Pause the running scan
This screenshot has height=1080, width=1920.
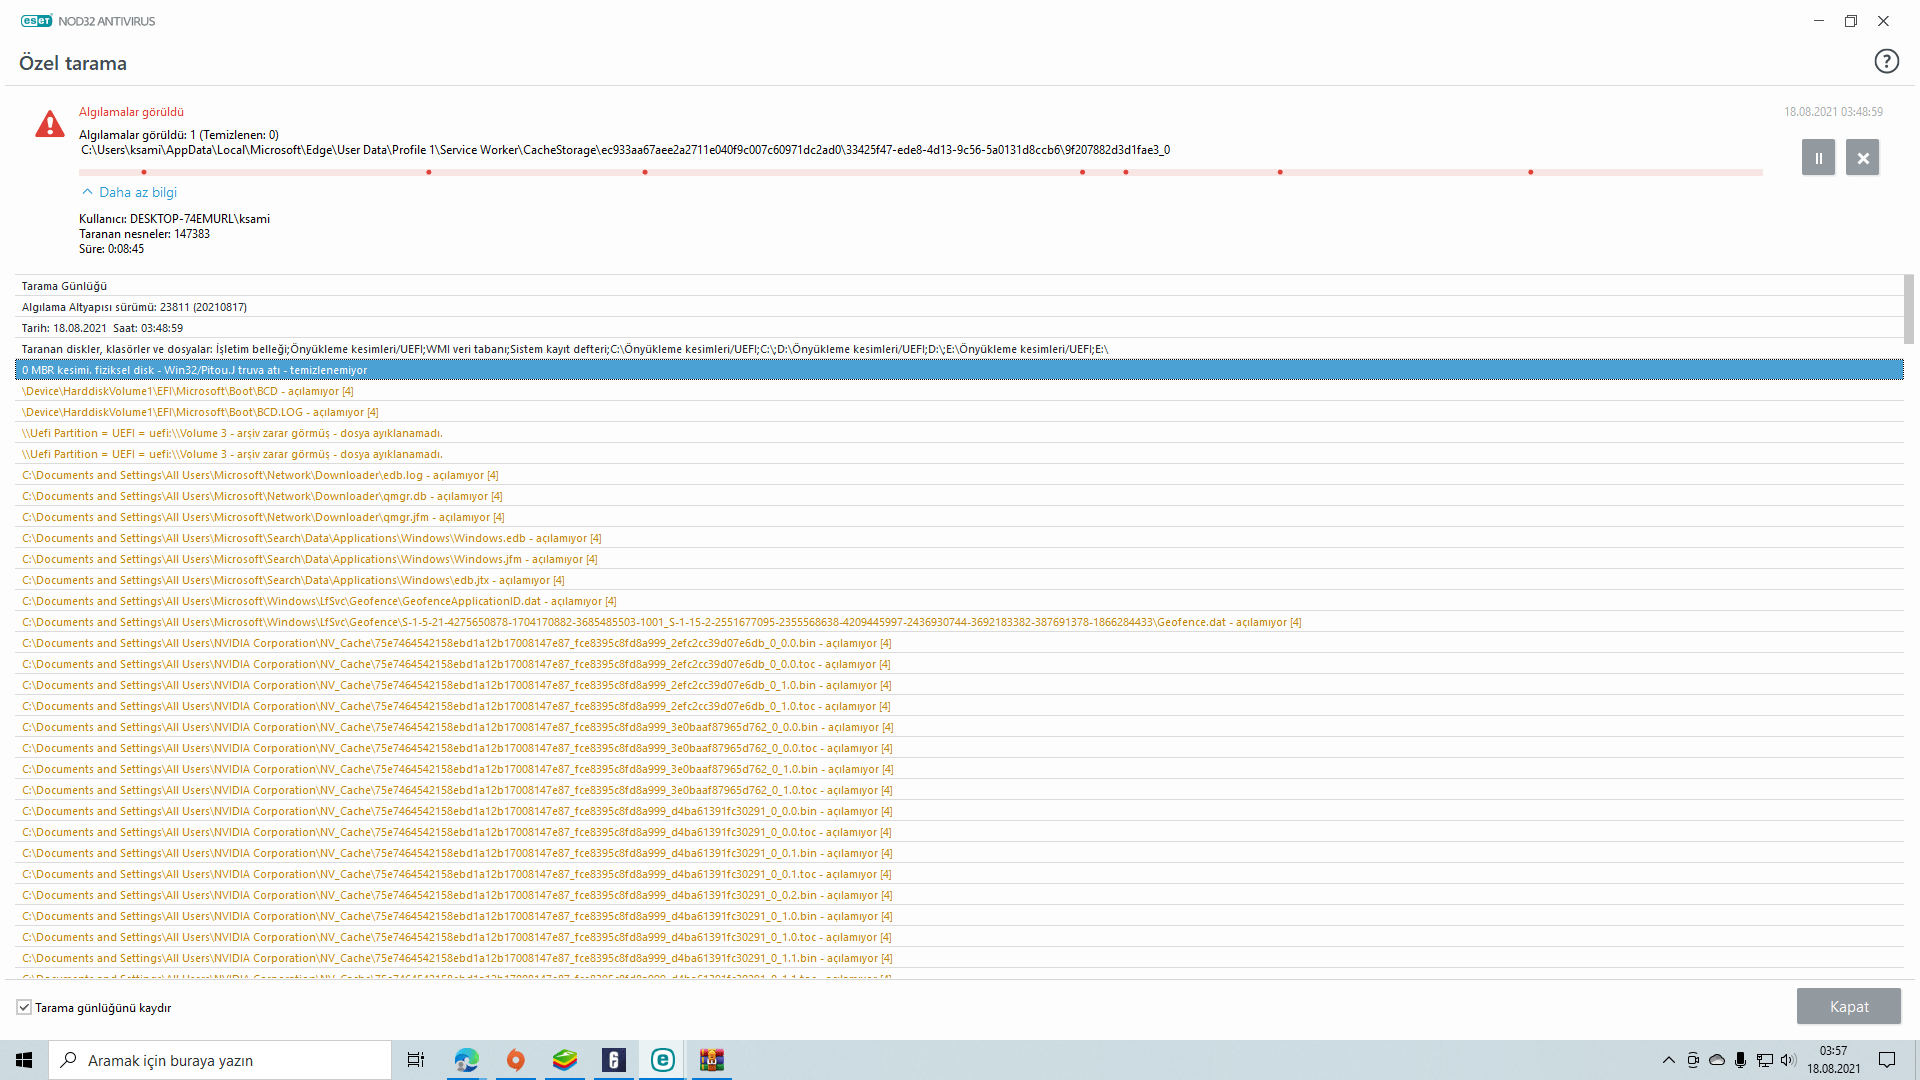(x=1818, y=158)
